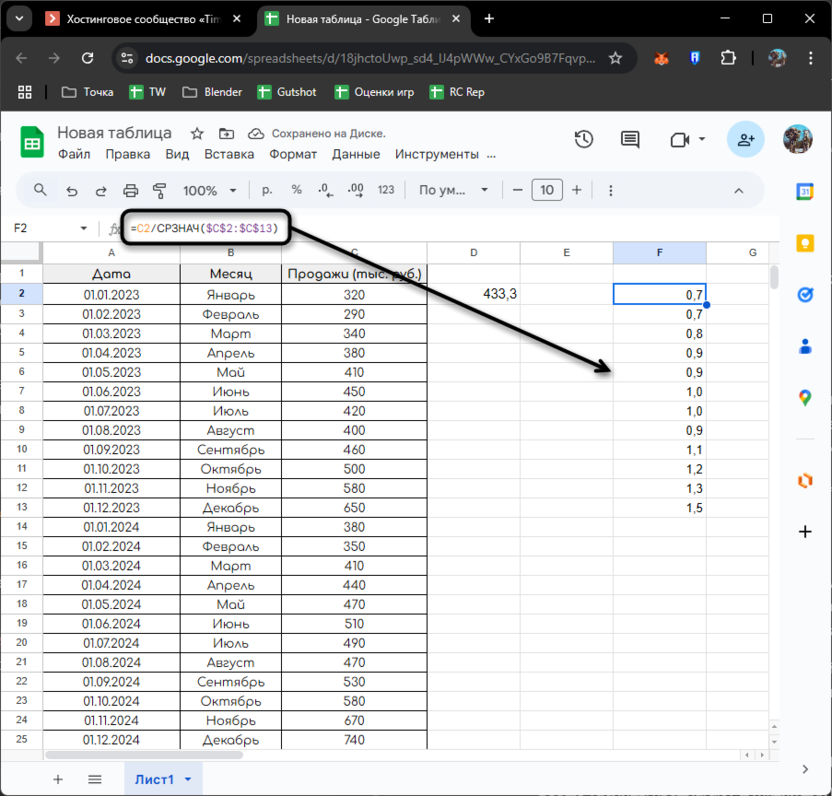Open the font dropdown По ум...
The image size is (832, 796).
point(455,190)
